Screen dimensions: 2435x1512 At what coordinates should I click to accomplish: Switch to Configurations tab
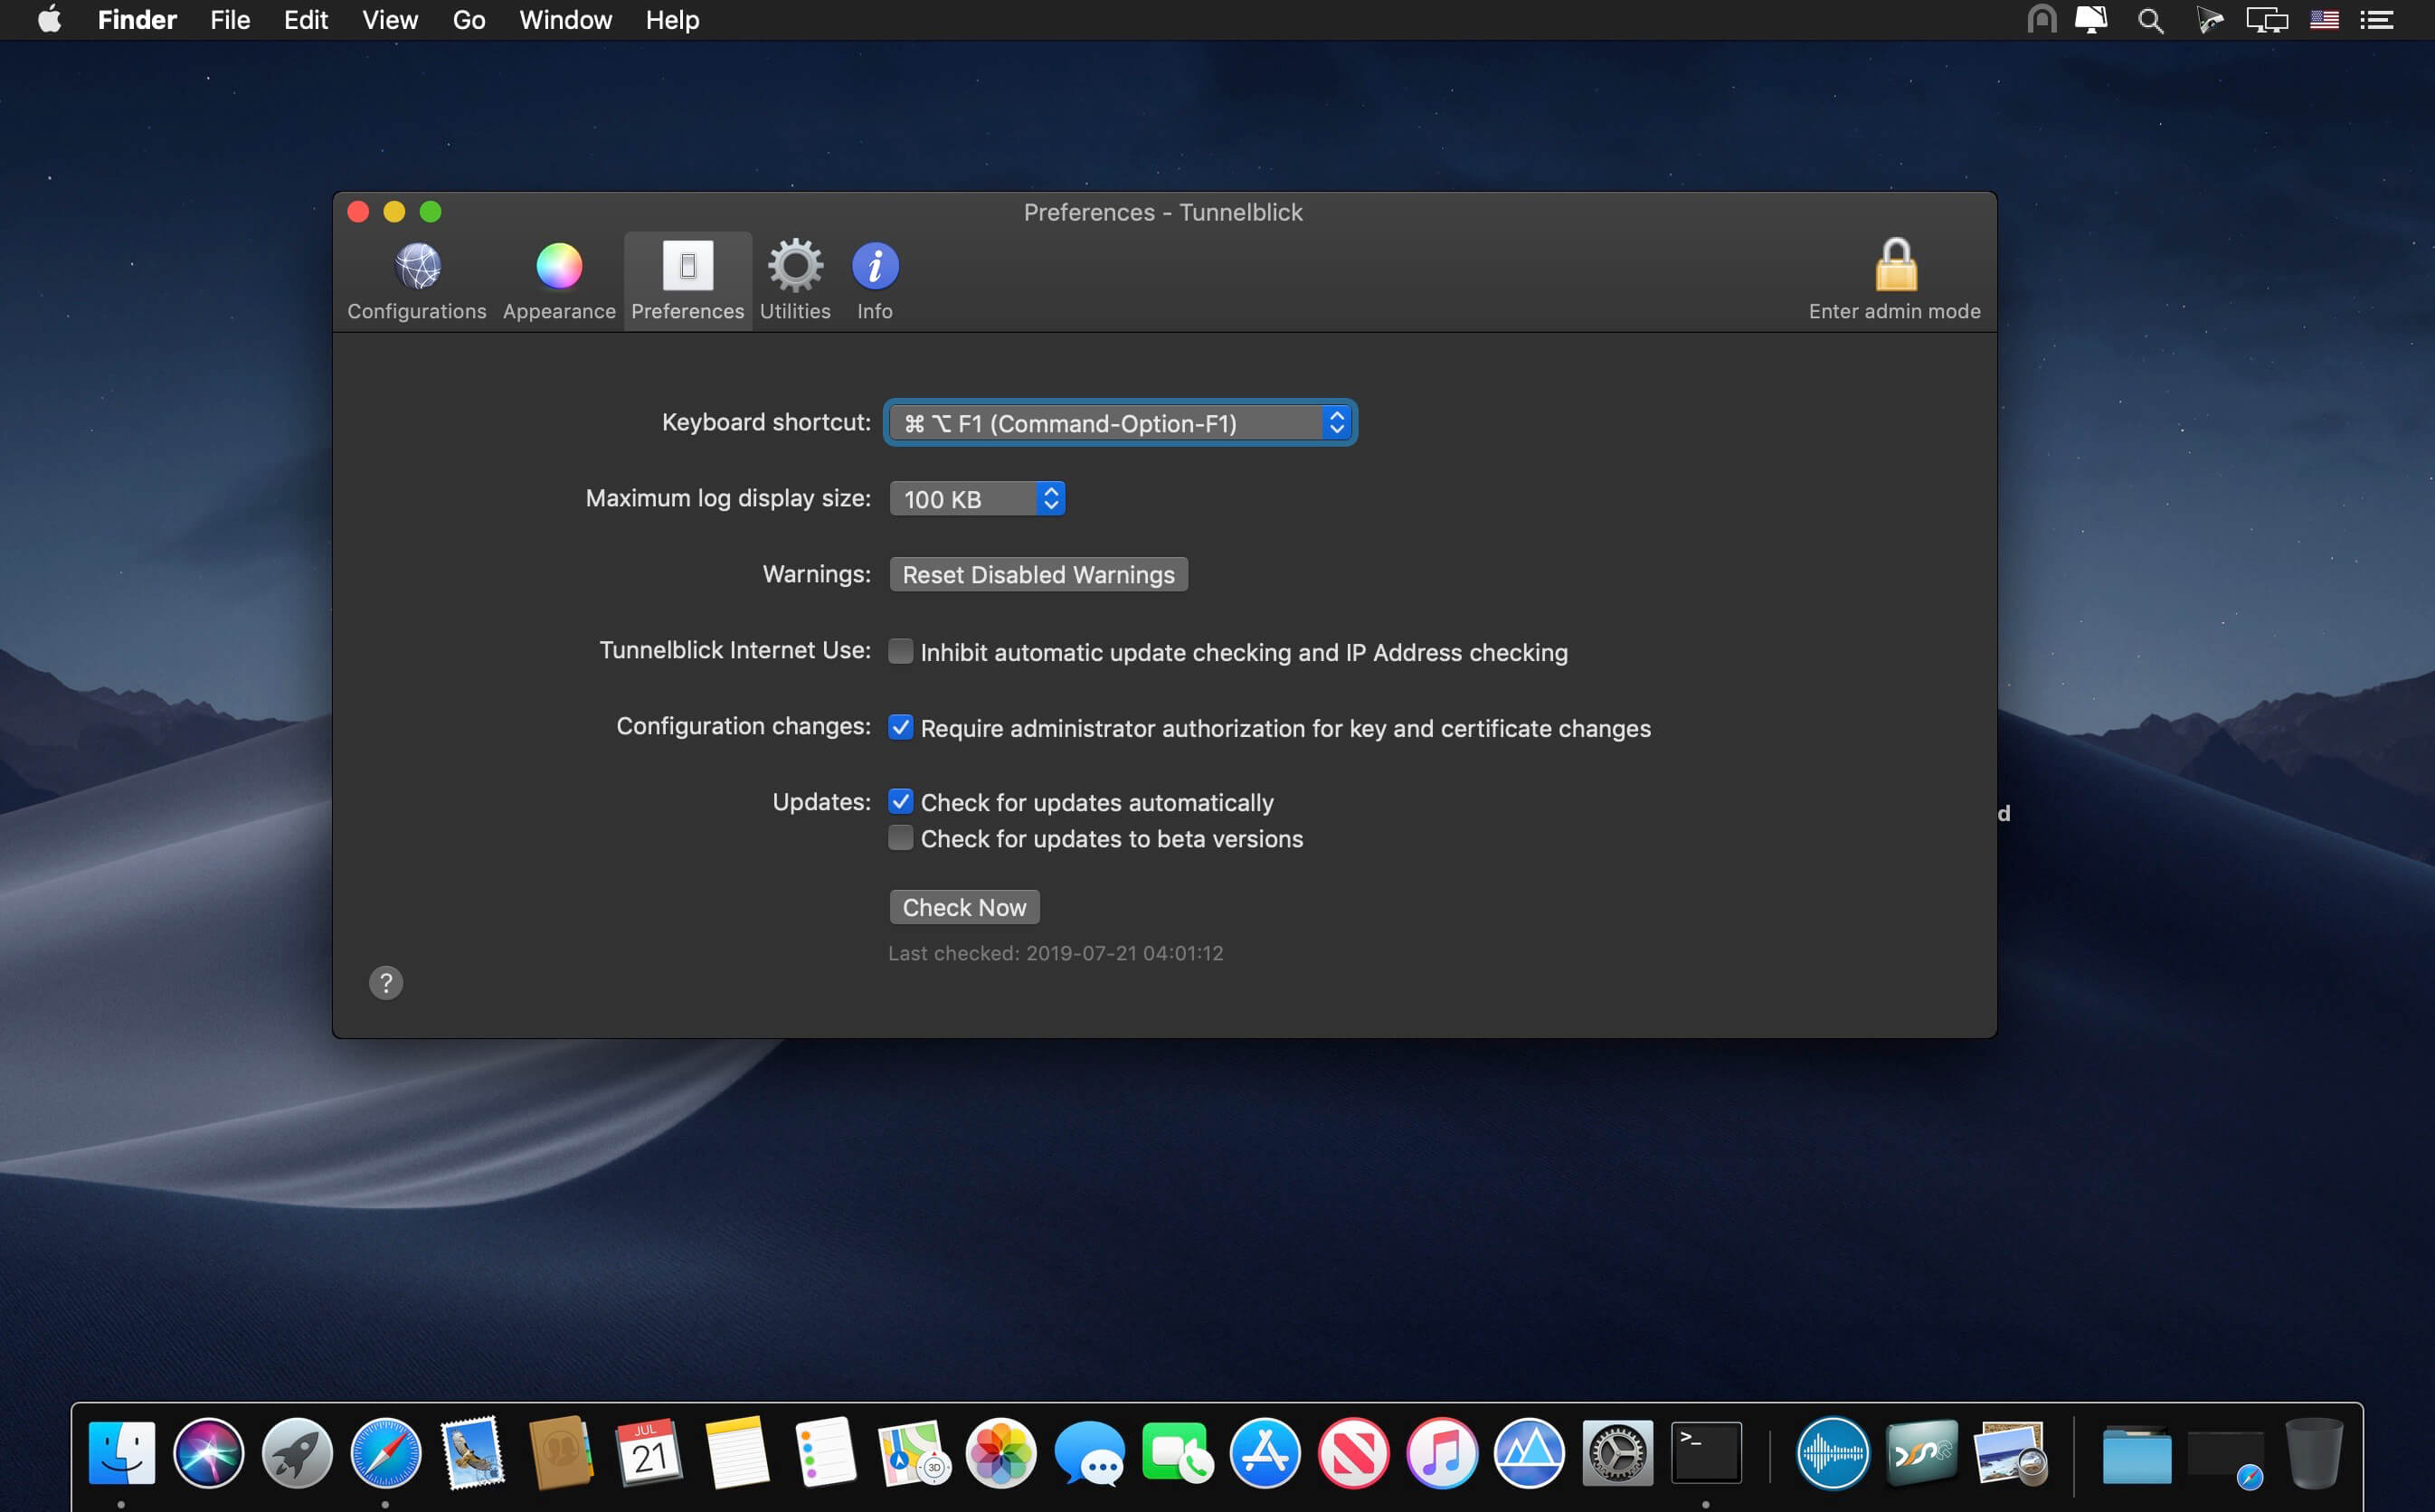(416, 280)
